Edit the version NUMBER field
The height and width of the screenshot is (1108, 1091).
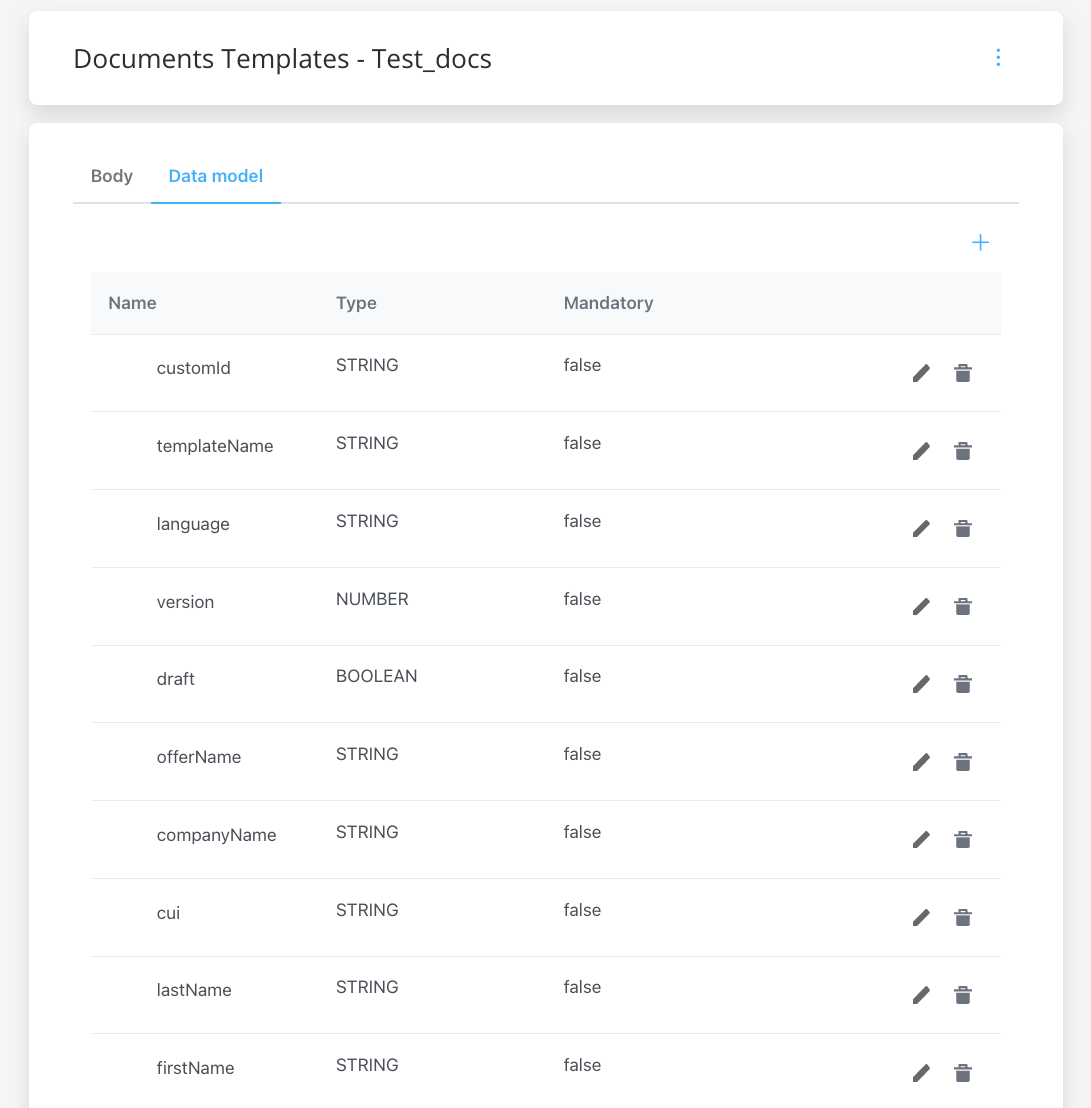point(921,606)
